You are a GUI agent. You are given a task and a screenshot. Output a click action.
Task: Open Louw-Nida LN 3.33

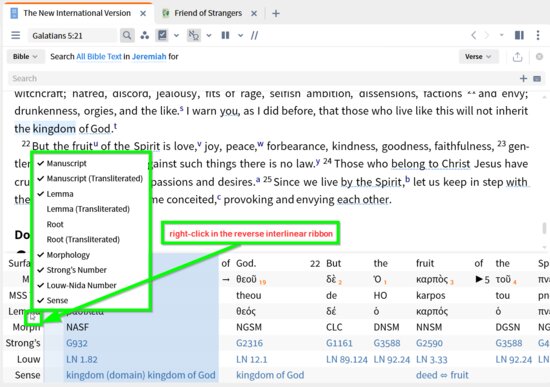point(432,359)
